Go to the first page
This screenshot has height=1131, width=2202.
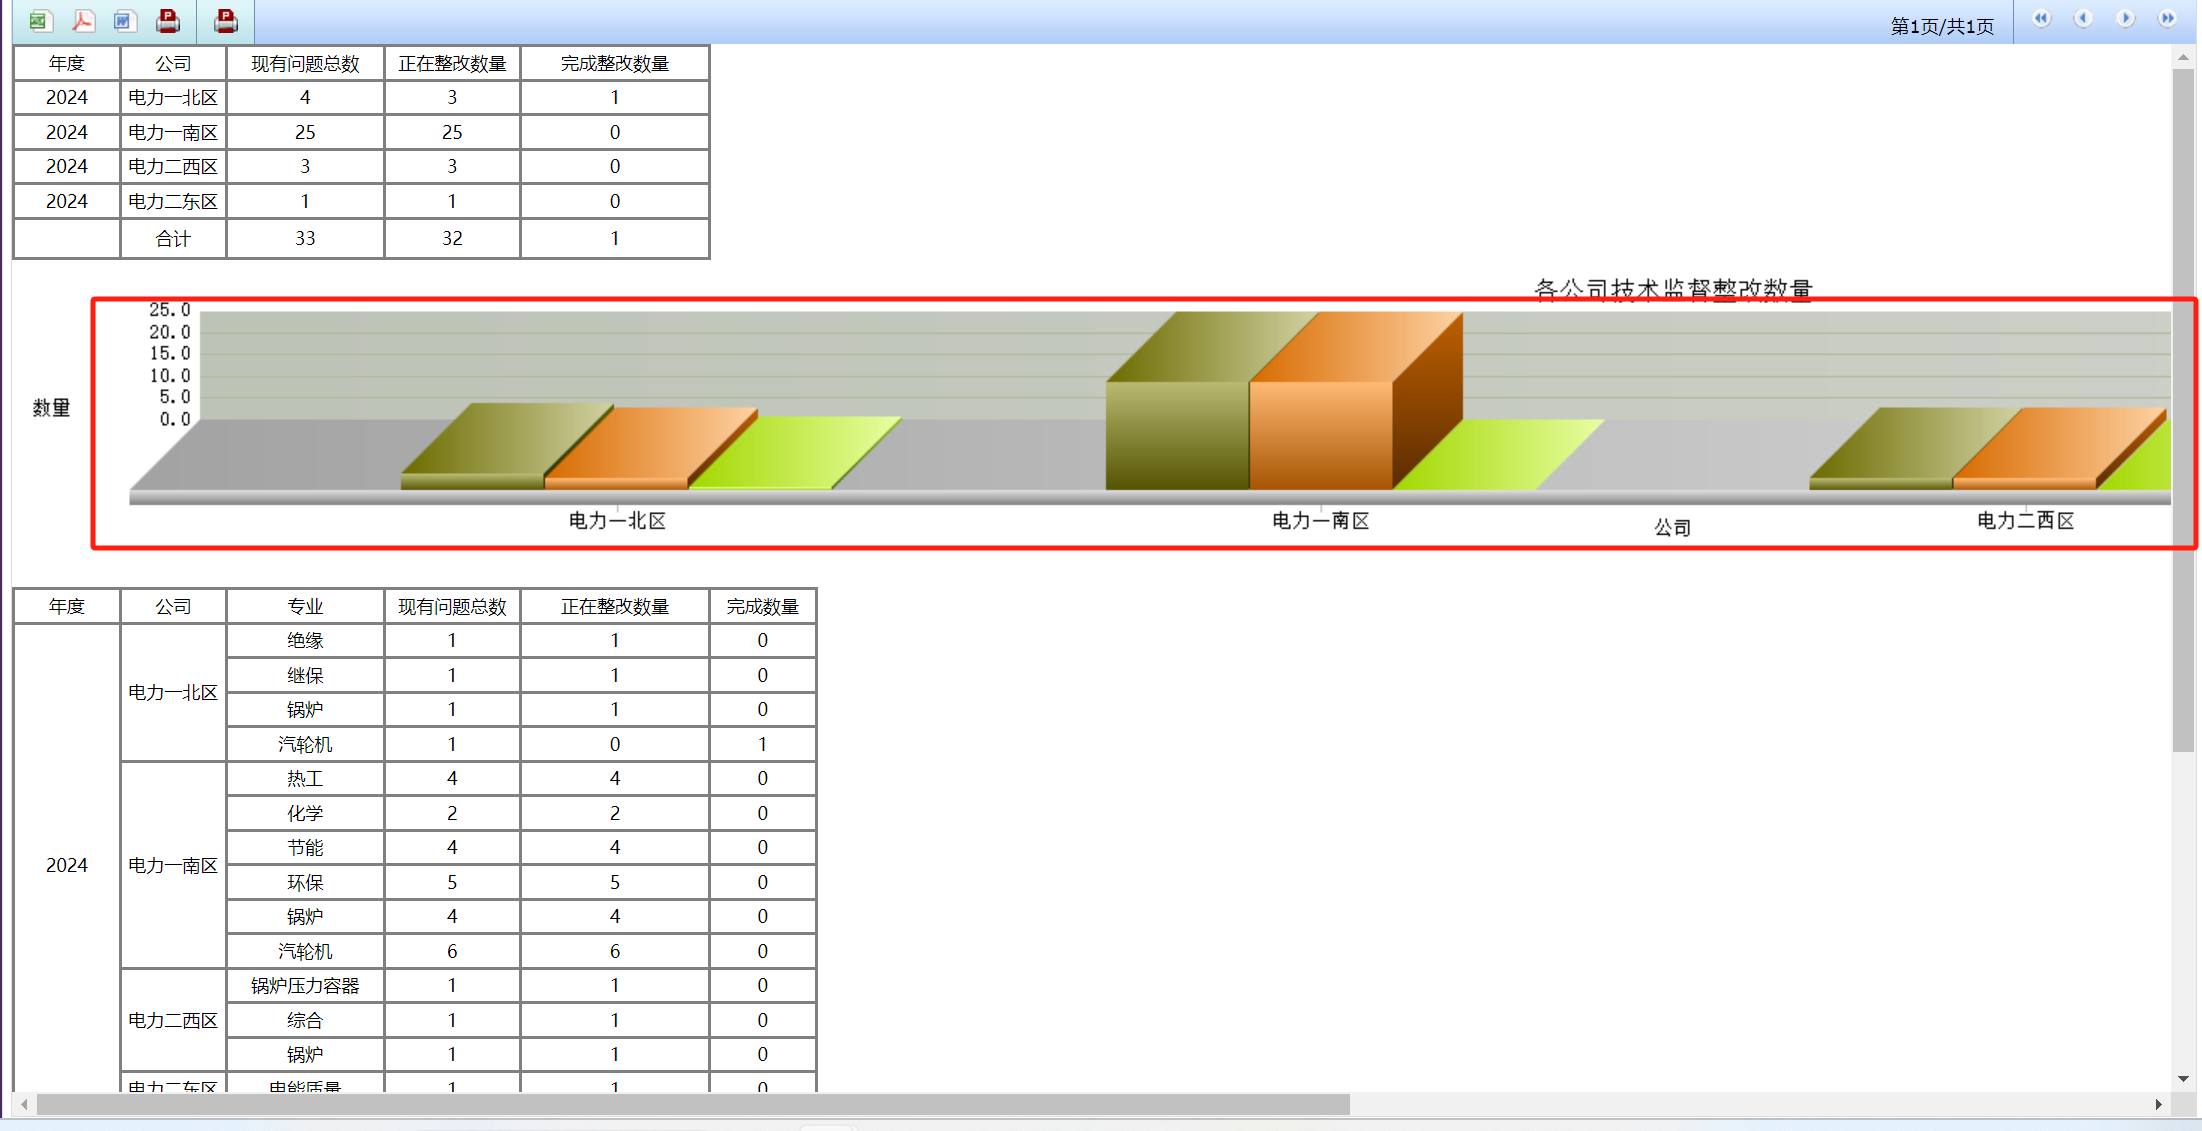click(x=2041, y=19)
